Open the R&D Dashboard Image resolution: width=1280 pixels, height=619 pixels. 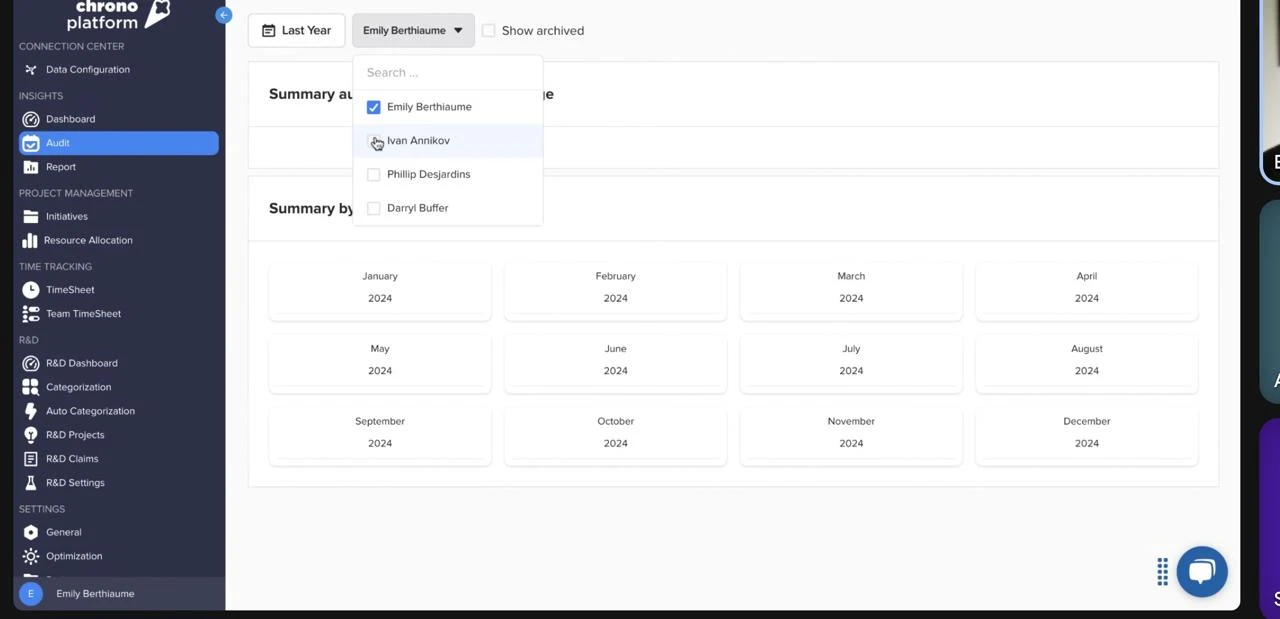(x=81, y=362)
